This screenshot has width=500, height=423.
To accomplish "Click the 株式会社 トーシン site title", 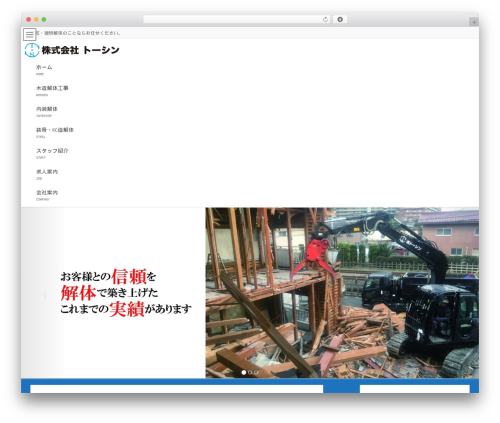I will coord(80,50).
